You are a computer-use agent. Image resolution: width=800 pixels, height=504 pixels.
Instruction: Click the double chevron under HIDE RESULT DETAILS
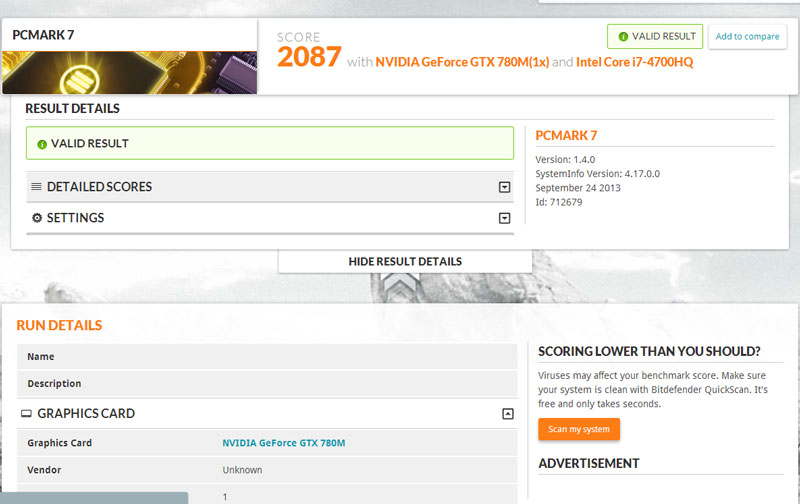(x=400, y=286)
